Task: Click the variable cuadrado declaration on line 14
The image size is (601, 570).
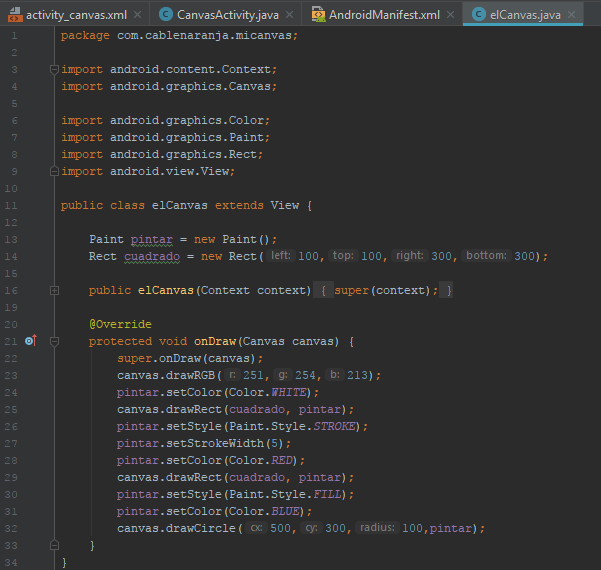Action: [x=152, y=256]
